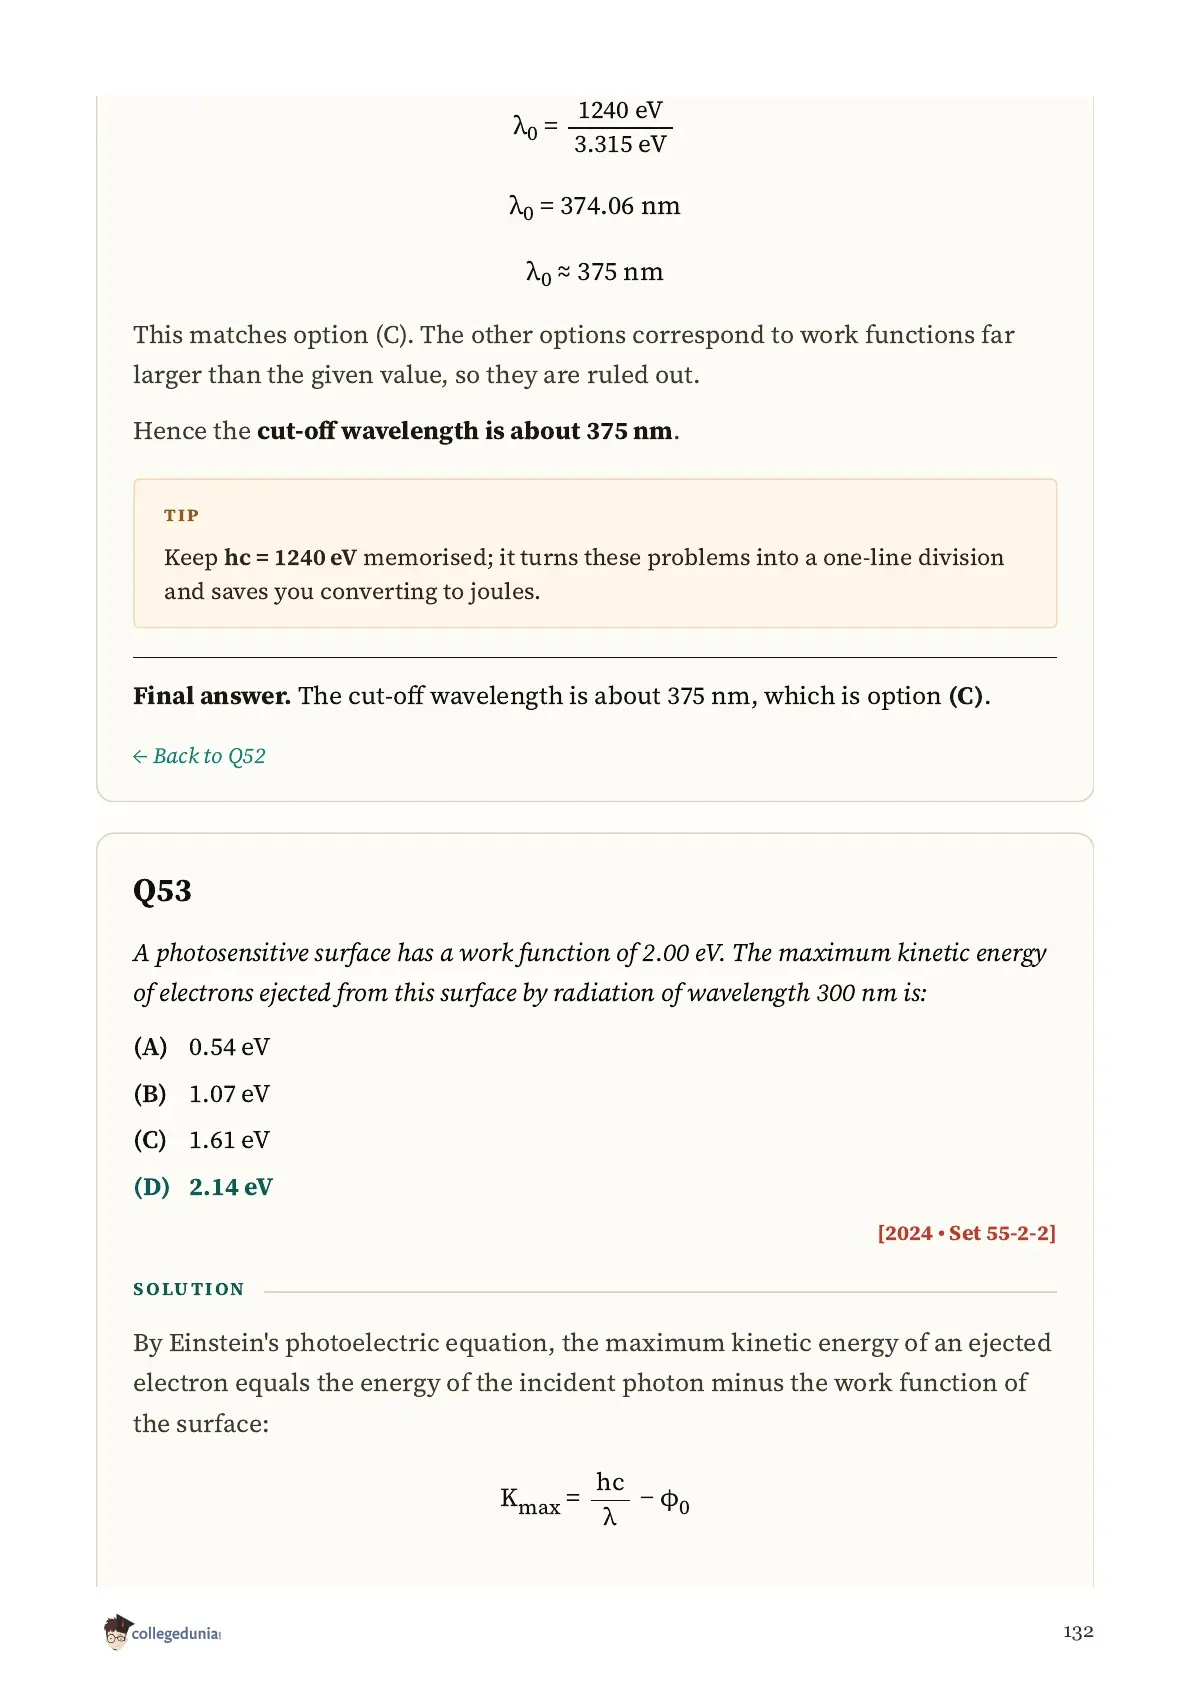Click the collegedunia brand text
The height and width of the screenshot is (1684, 1190).
176,1634
